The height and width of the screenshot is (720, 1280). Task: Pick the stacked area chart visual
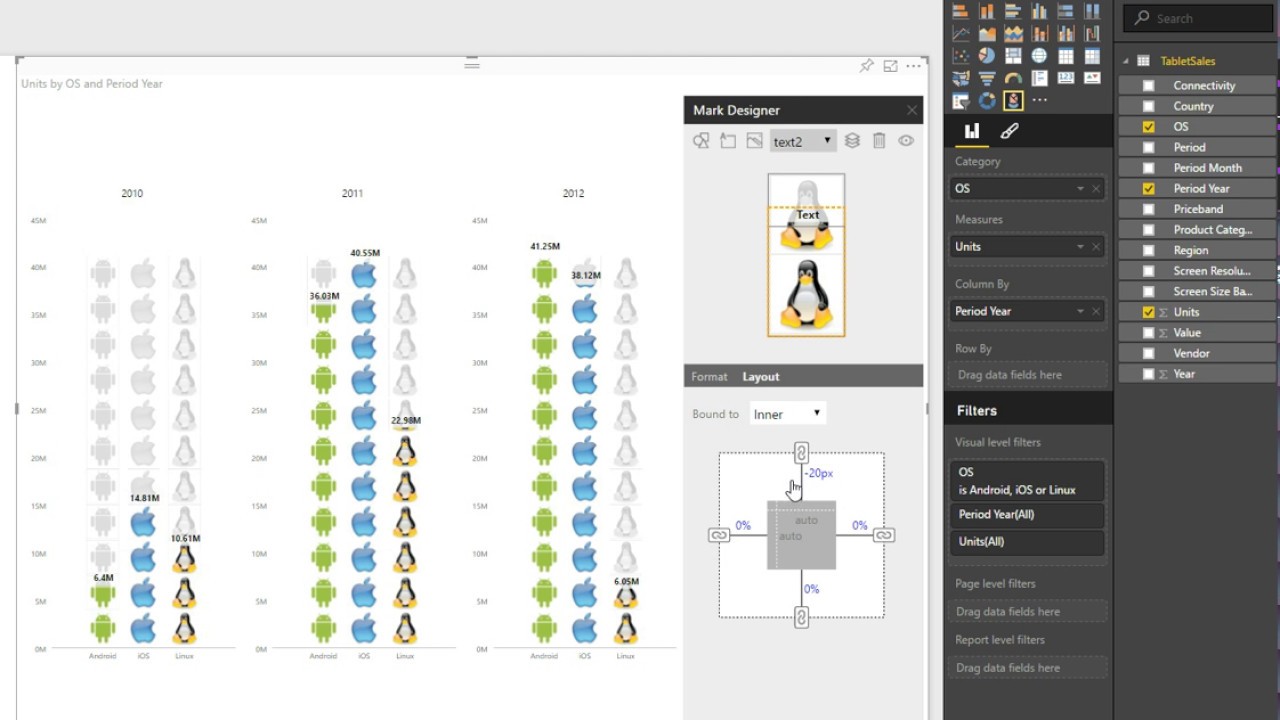1013,34
